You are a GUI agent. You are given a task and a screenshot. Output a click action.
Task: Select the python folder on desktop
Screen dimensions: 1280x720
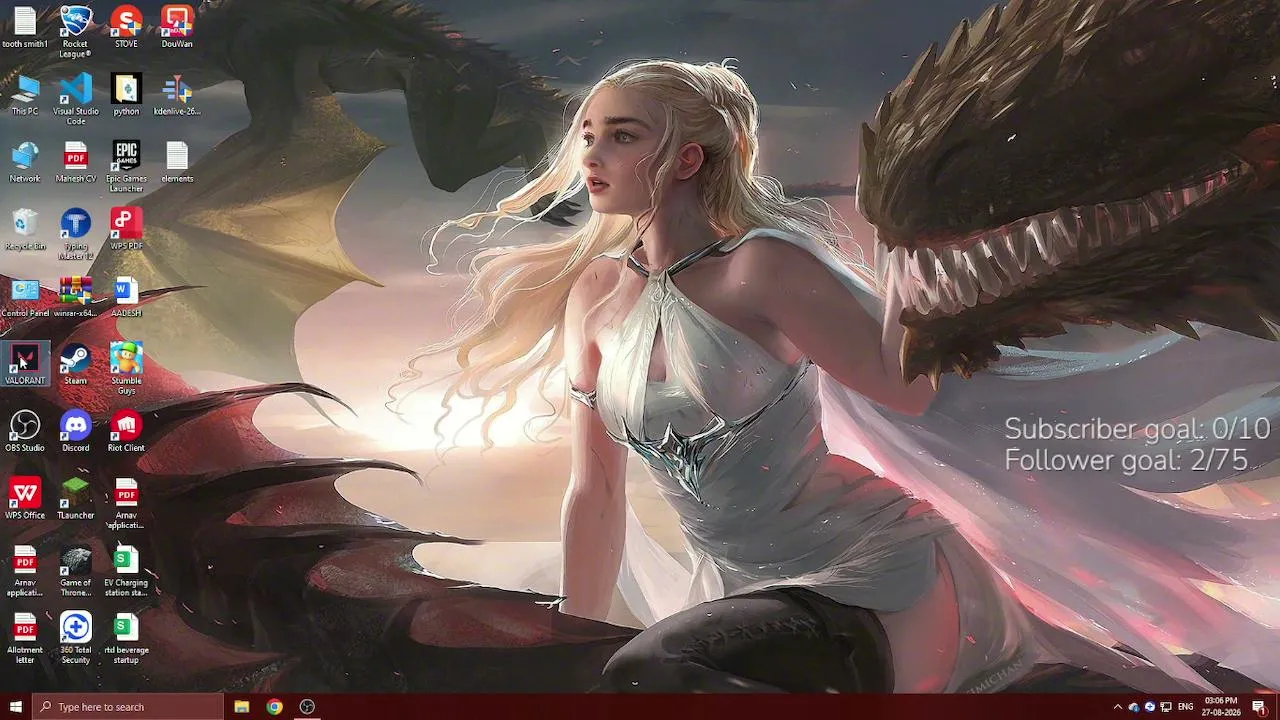coord(126,95)
